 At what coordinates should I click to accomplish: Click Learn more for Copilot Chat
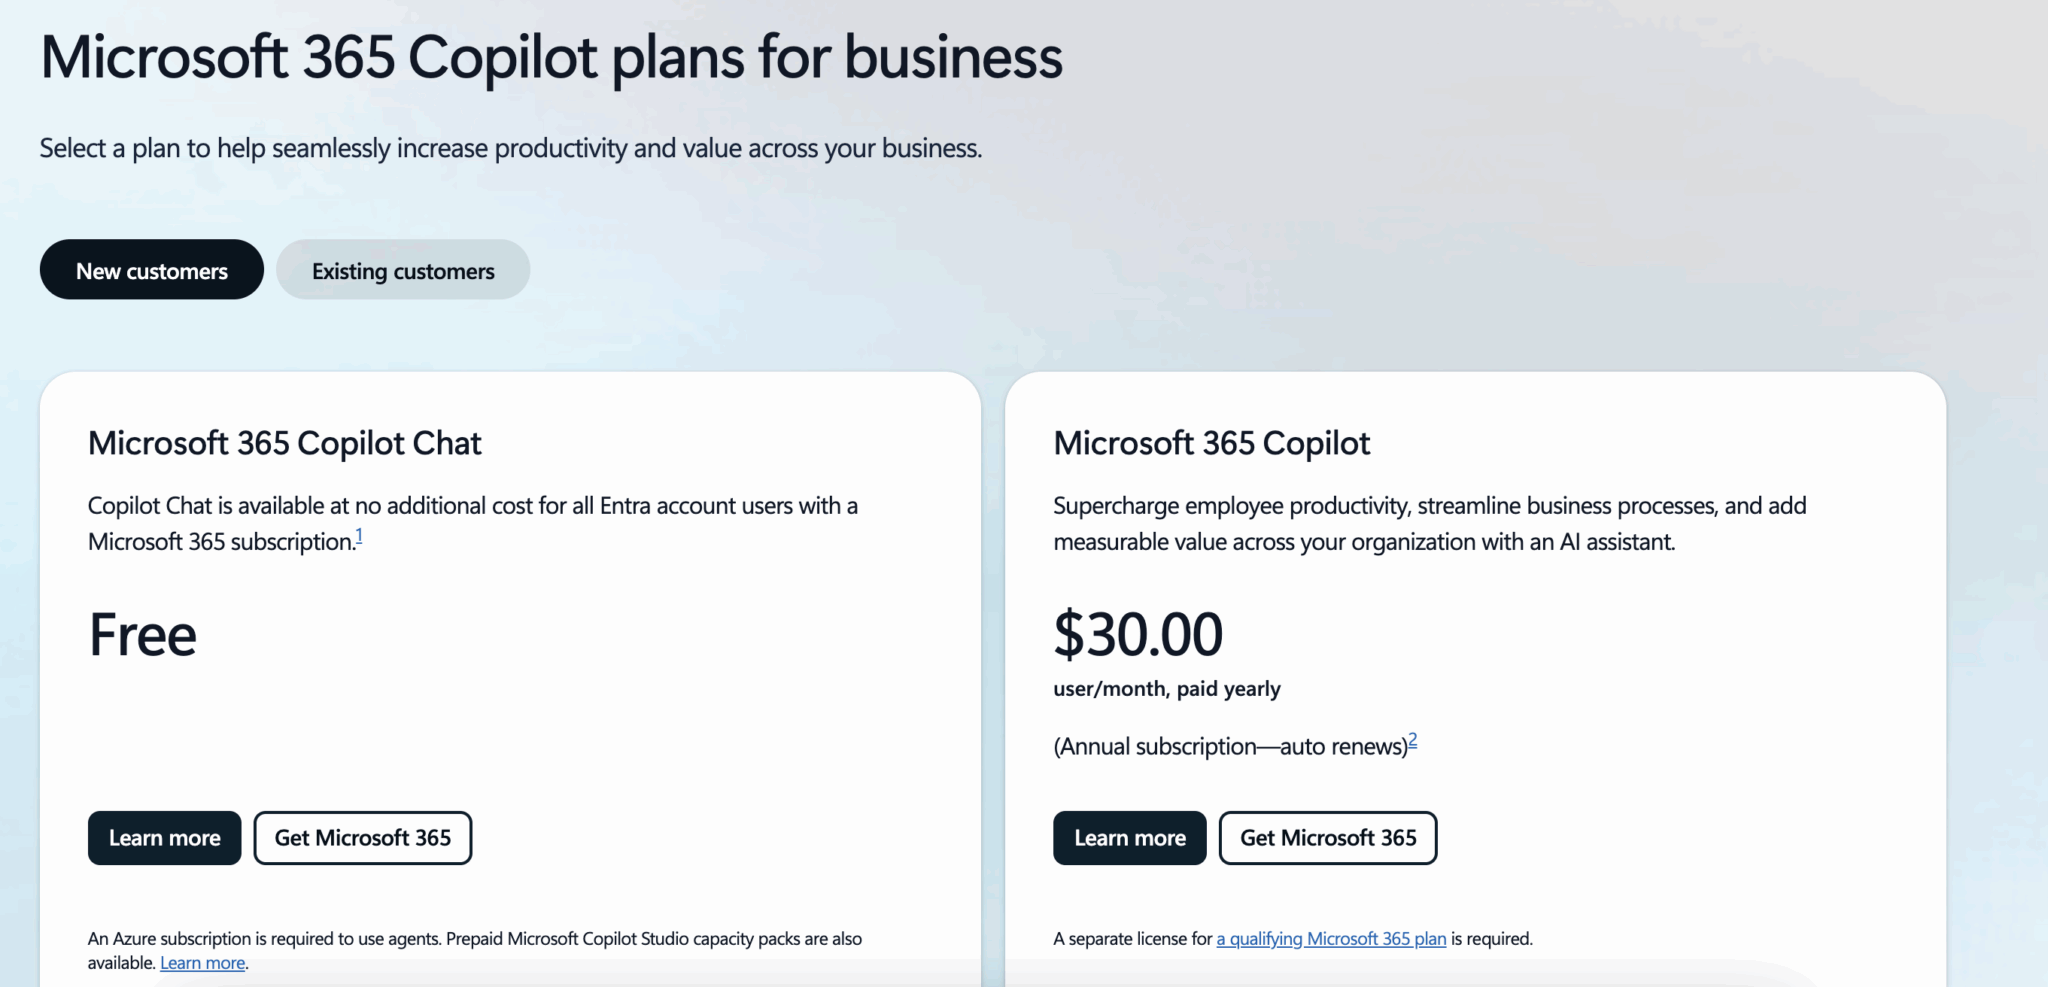(163, 838)
